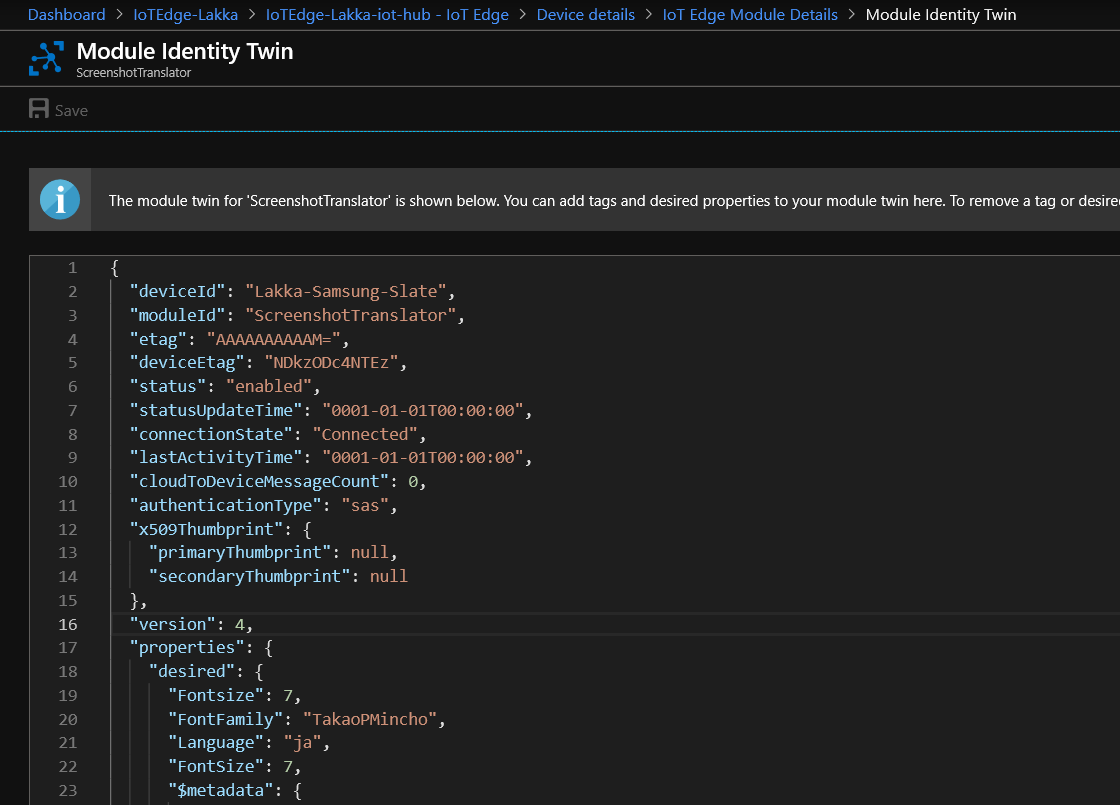Viewport: 1120px width, 805px height.
Task: Click the "FontSize" key on line 22
Action: click(216, 766)
